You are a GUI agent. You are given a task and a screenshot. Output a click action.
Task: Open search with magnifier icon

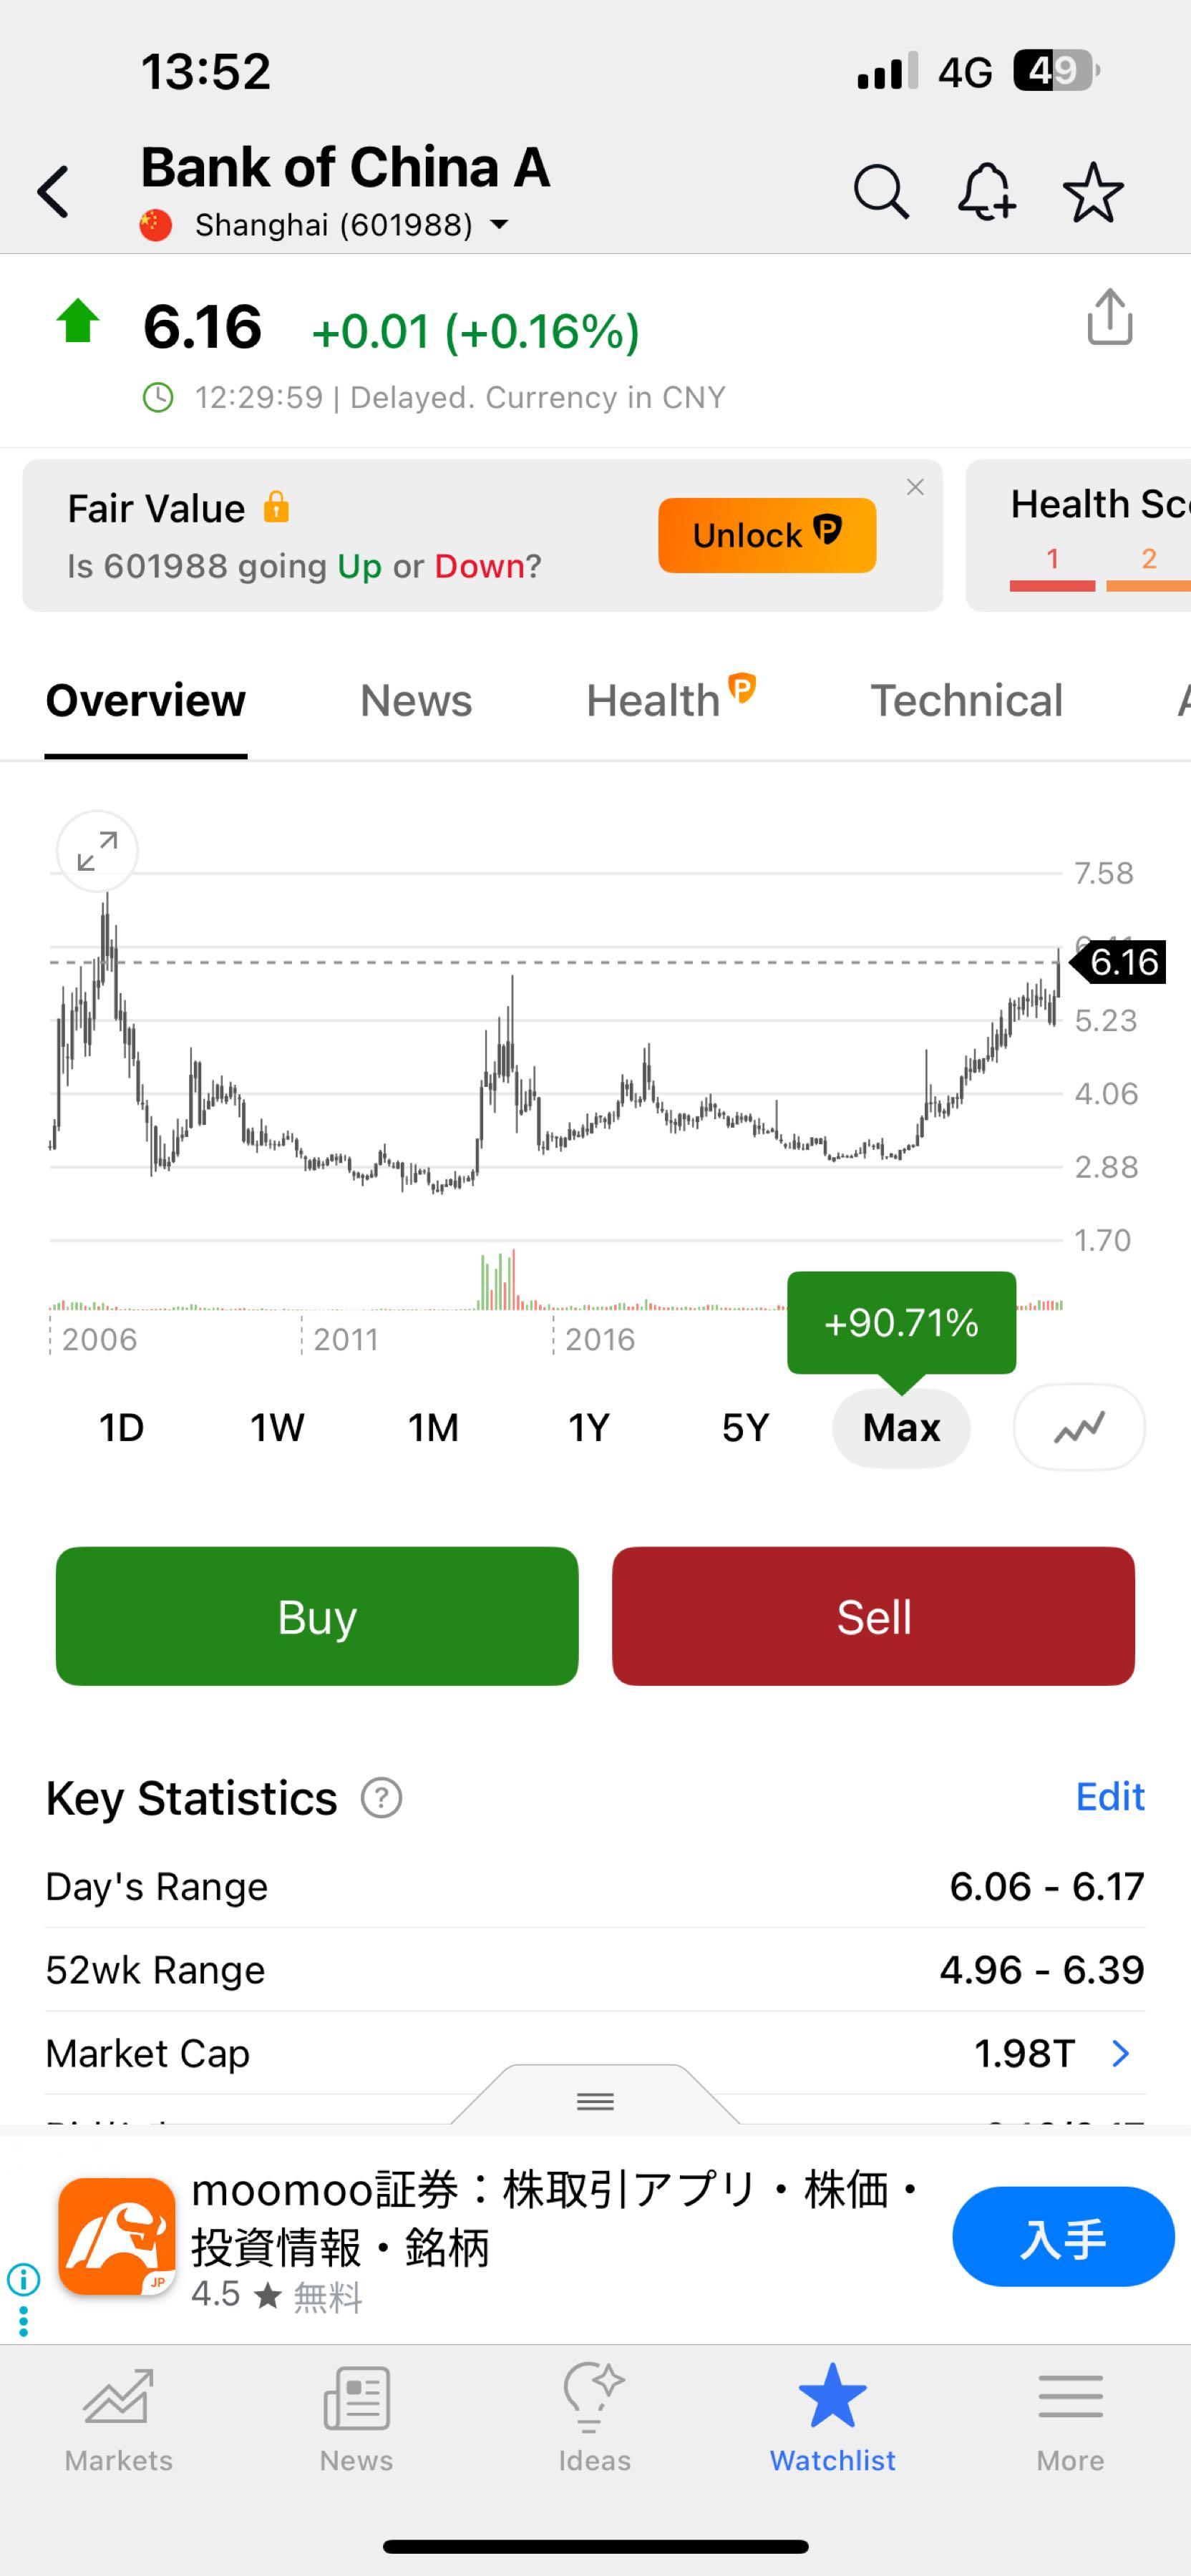tap(880, 191)
